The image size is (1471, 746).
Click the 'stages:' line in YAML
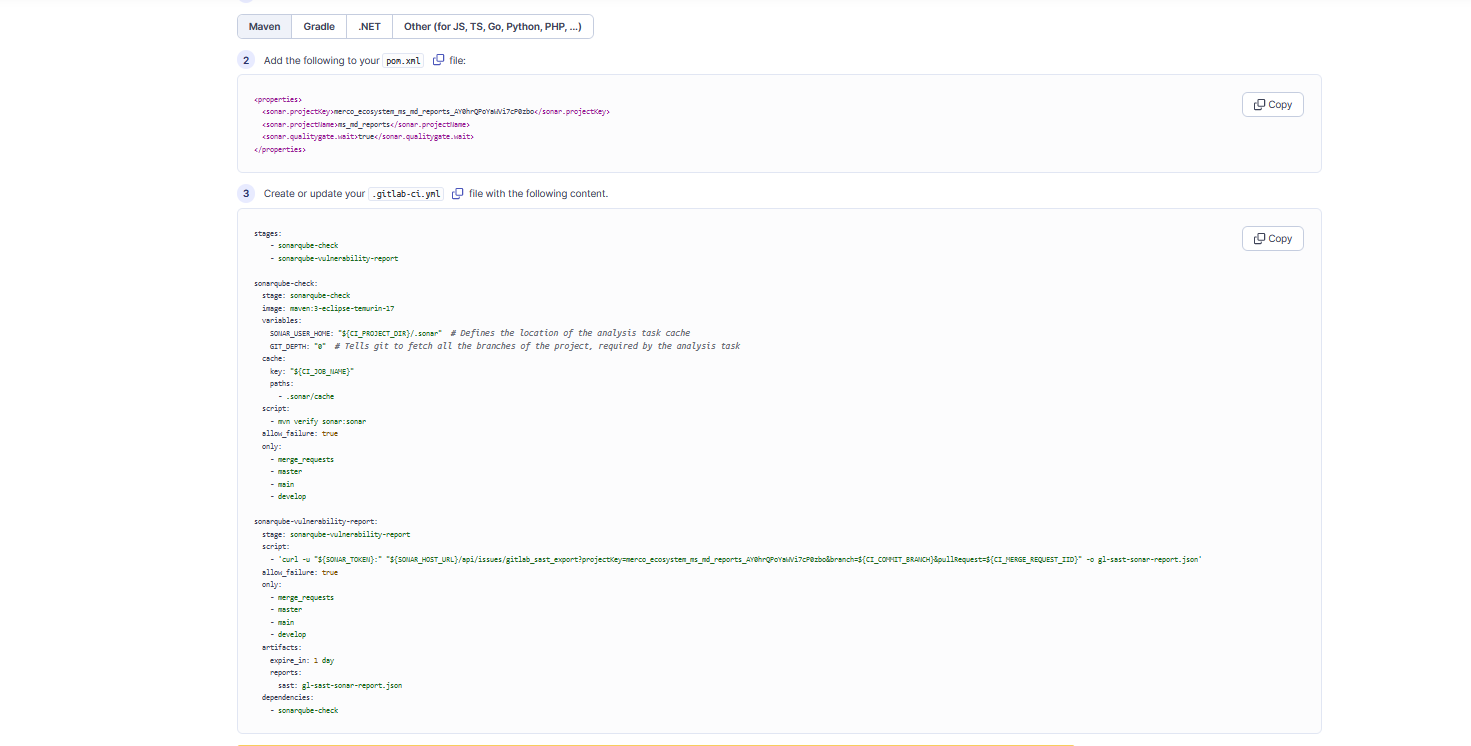(x=268, y=233)
